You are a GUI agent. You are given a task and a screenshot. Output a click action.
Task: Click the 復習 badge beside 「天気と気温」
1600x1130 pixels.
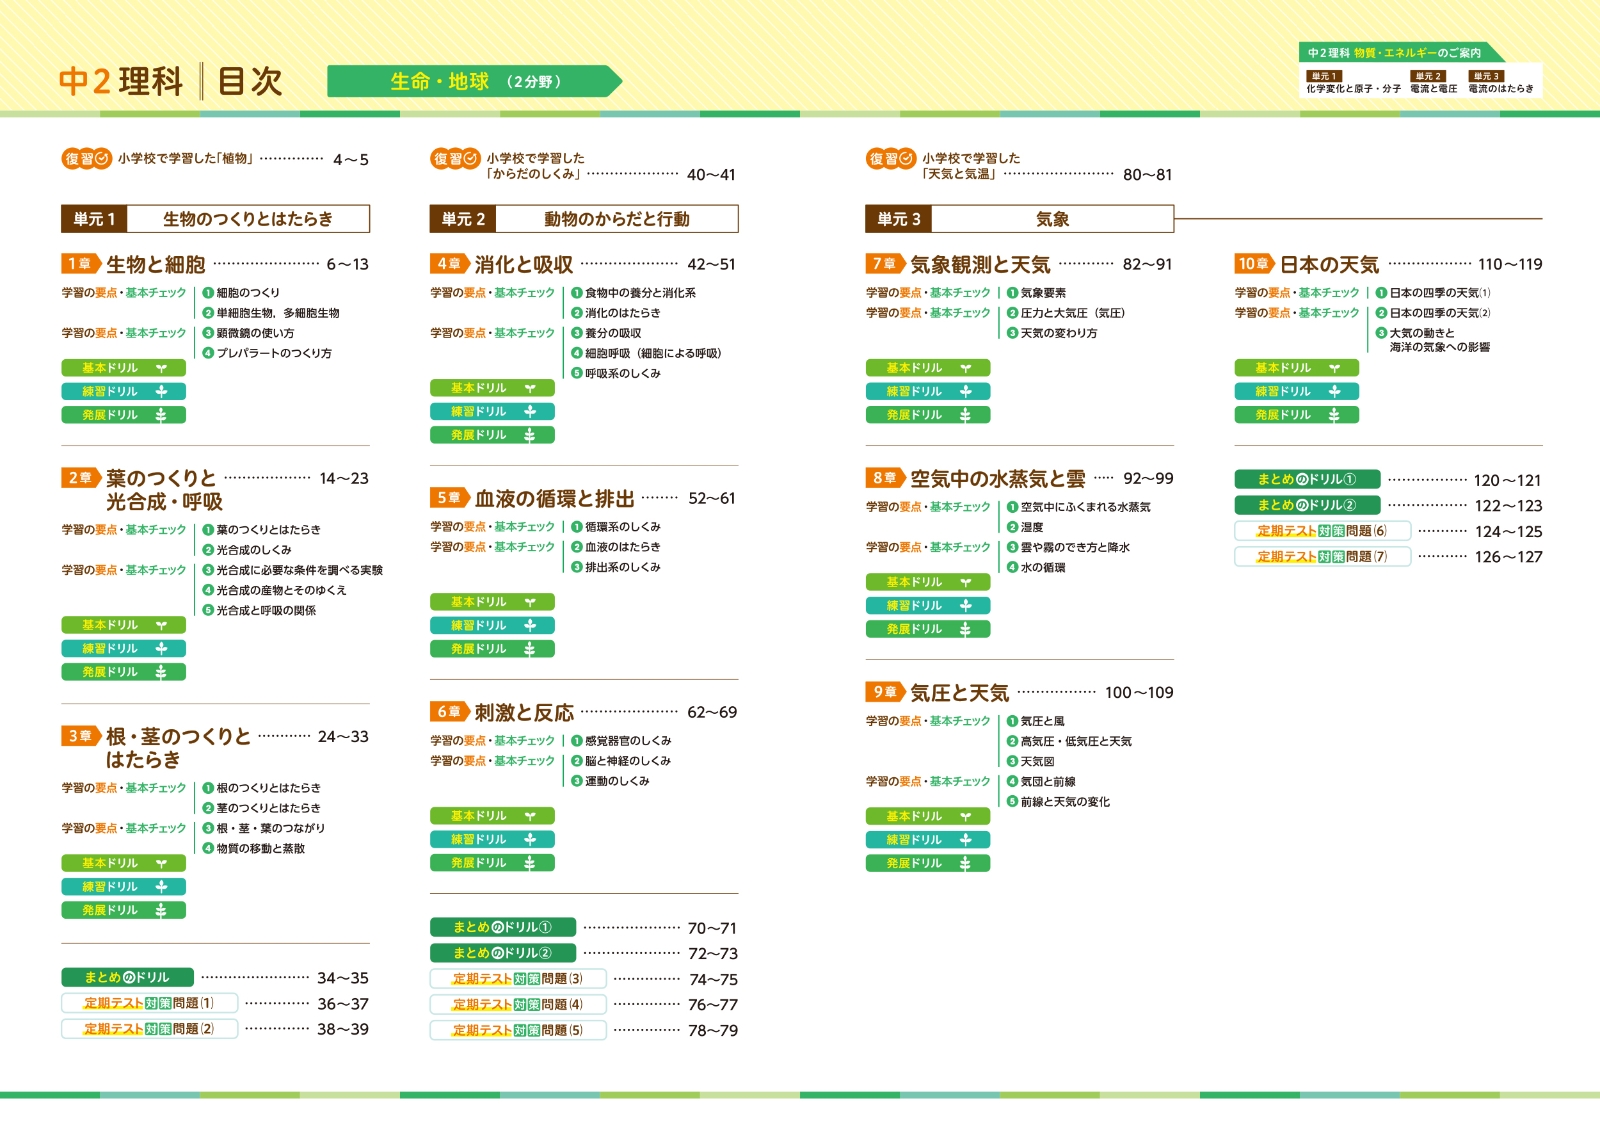891,159
